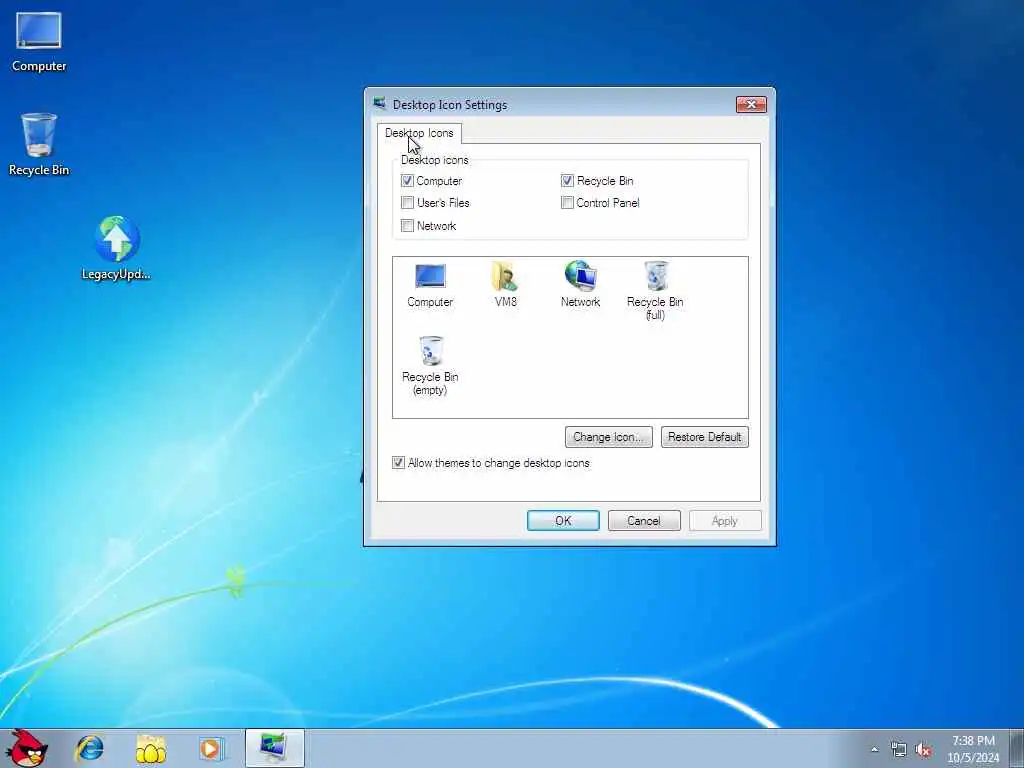Click the Computer shortcut on the desktop
Viewport: 1024px width, 768px height.
tap(39, 42)
